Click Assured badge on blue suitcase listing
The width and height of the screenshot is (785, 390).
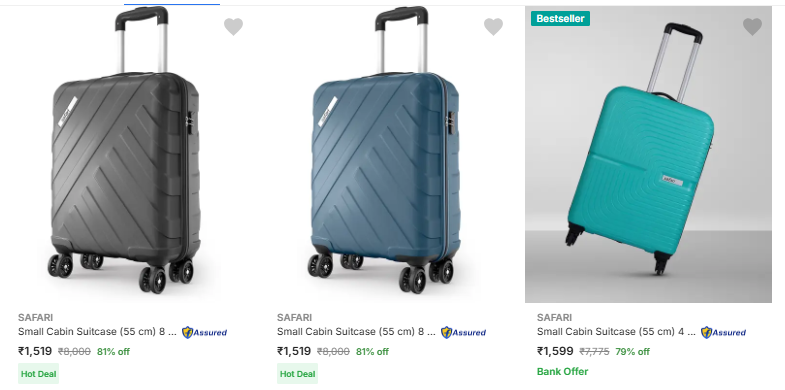463,332
